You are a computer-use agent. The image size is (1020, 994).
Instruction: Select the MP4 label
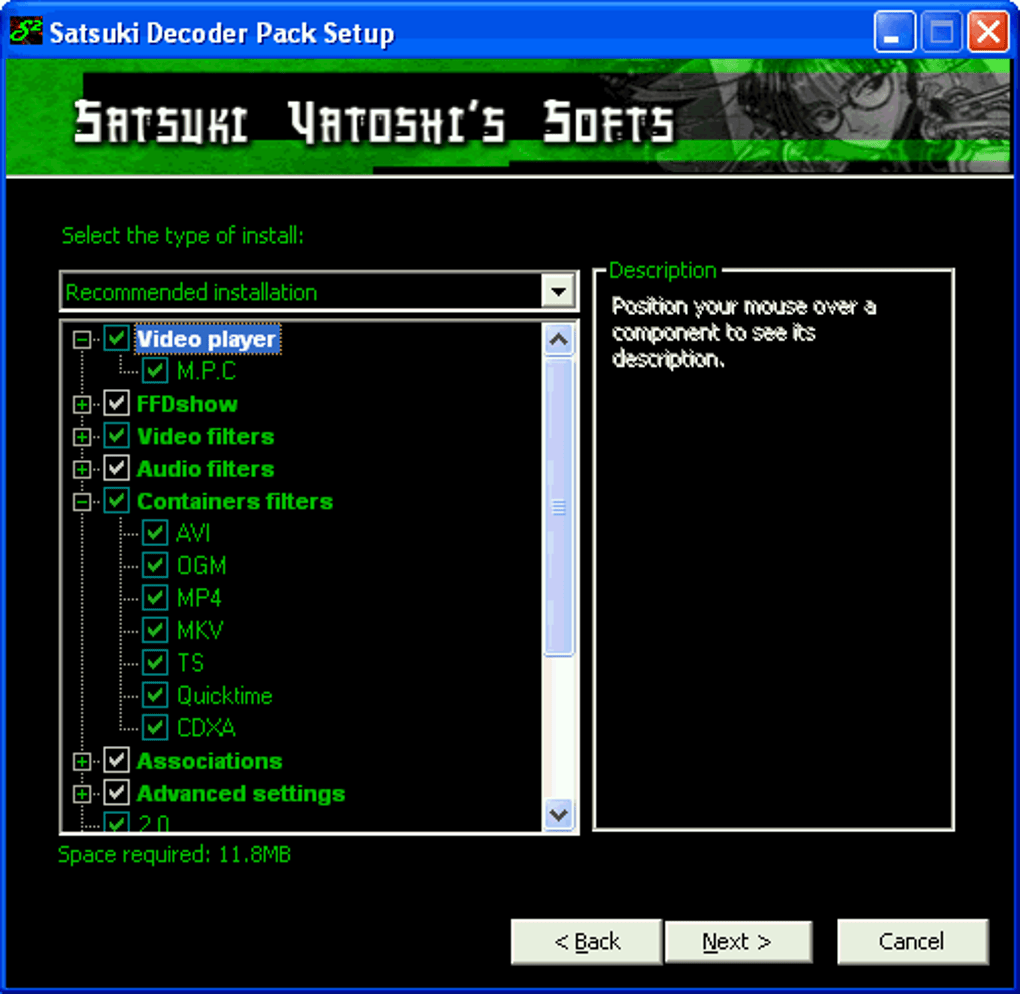click(x=199, y=597)
